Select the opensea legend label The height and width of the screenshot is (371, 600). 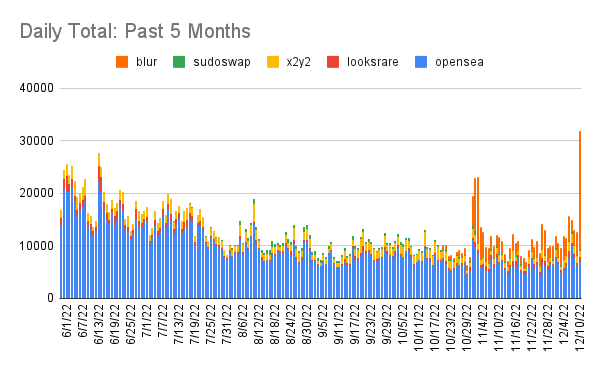tap(459, 62)
